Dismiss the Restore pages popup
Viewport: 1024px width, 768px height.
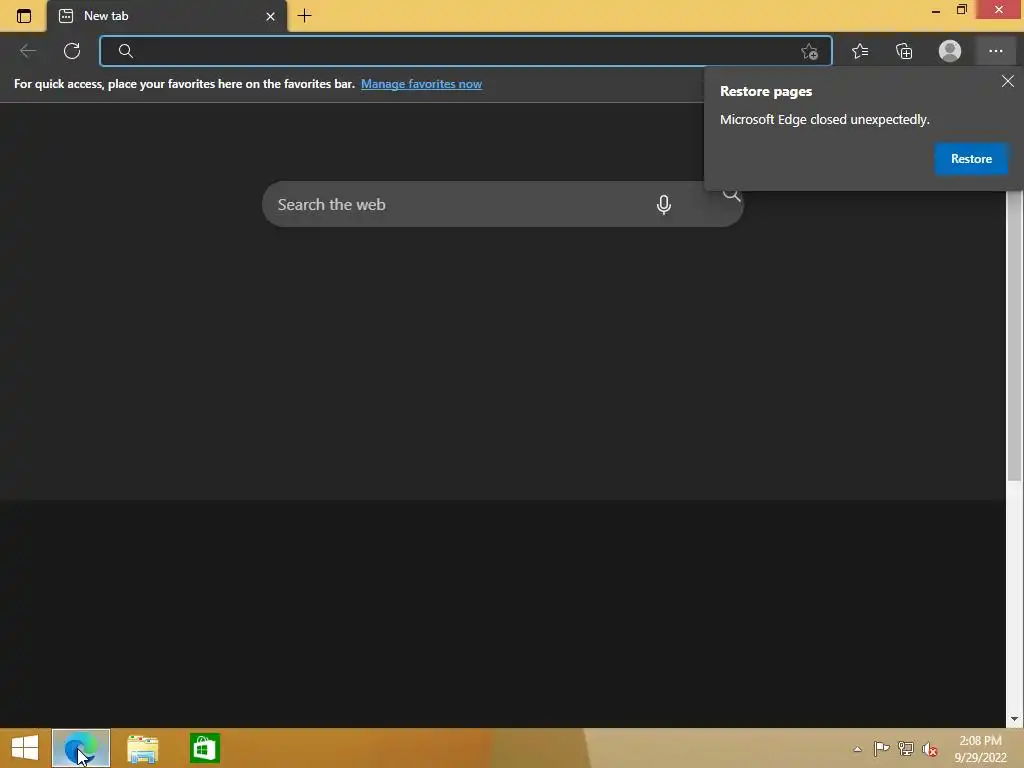[x=1008, y=81]
